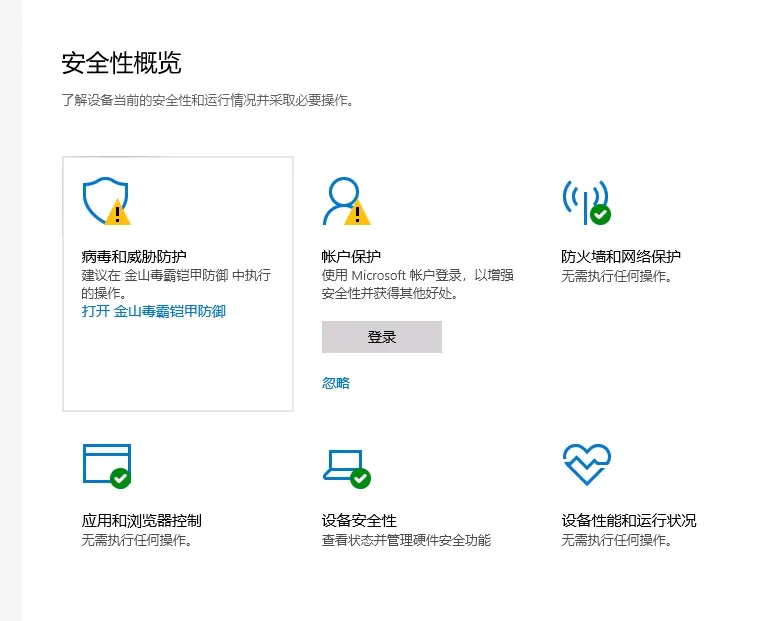Click the app and browser control window icon
Image resolution: width=763 pixels, height=621 pixels.
click(107, 466)
